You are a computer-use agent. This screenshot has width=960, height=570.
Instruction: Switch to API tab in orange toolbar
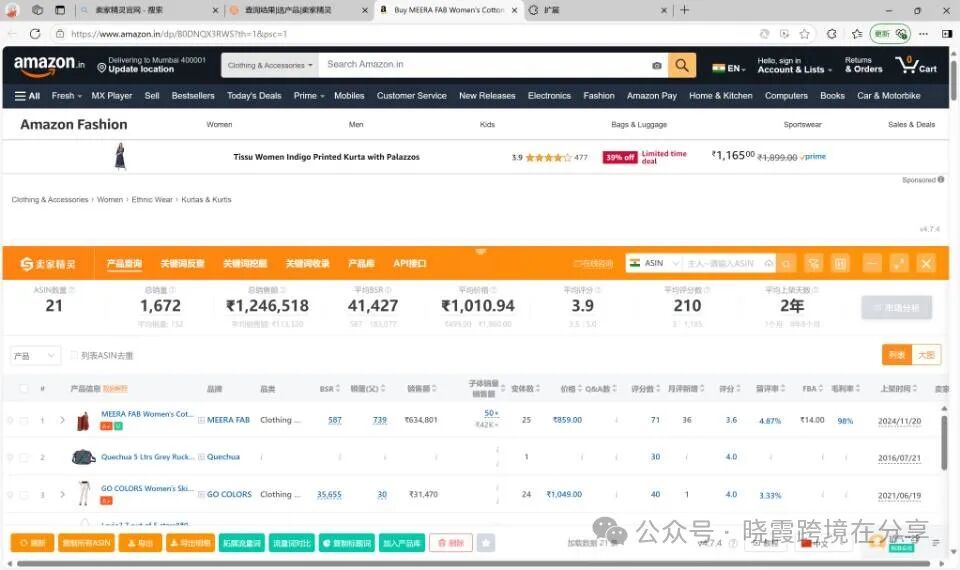(410, 263)
